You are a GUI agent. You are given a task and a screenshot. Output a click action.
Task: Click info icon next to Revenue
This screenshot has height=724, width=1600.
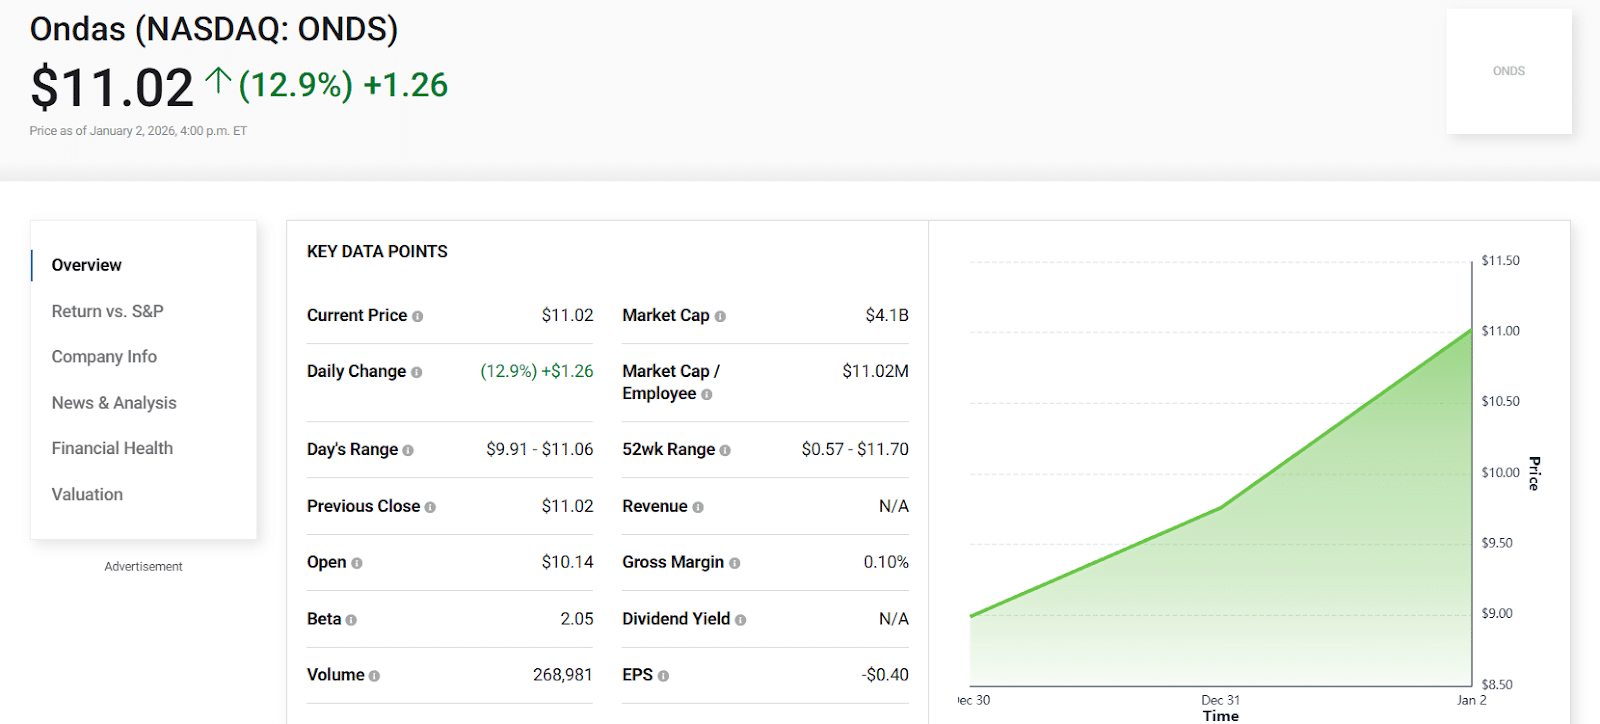pyautogui.click(x=698, y=507)
